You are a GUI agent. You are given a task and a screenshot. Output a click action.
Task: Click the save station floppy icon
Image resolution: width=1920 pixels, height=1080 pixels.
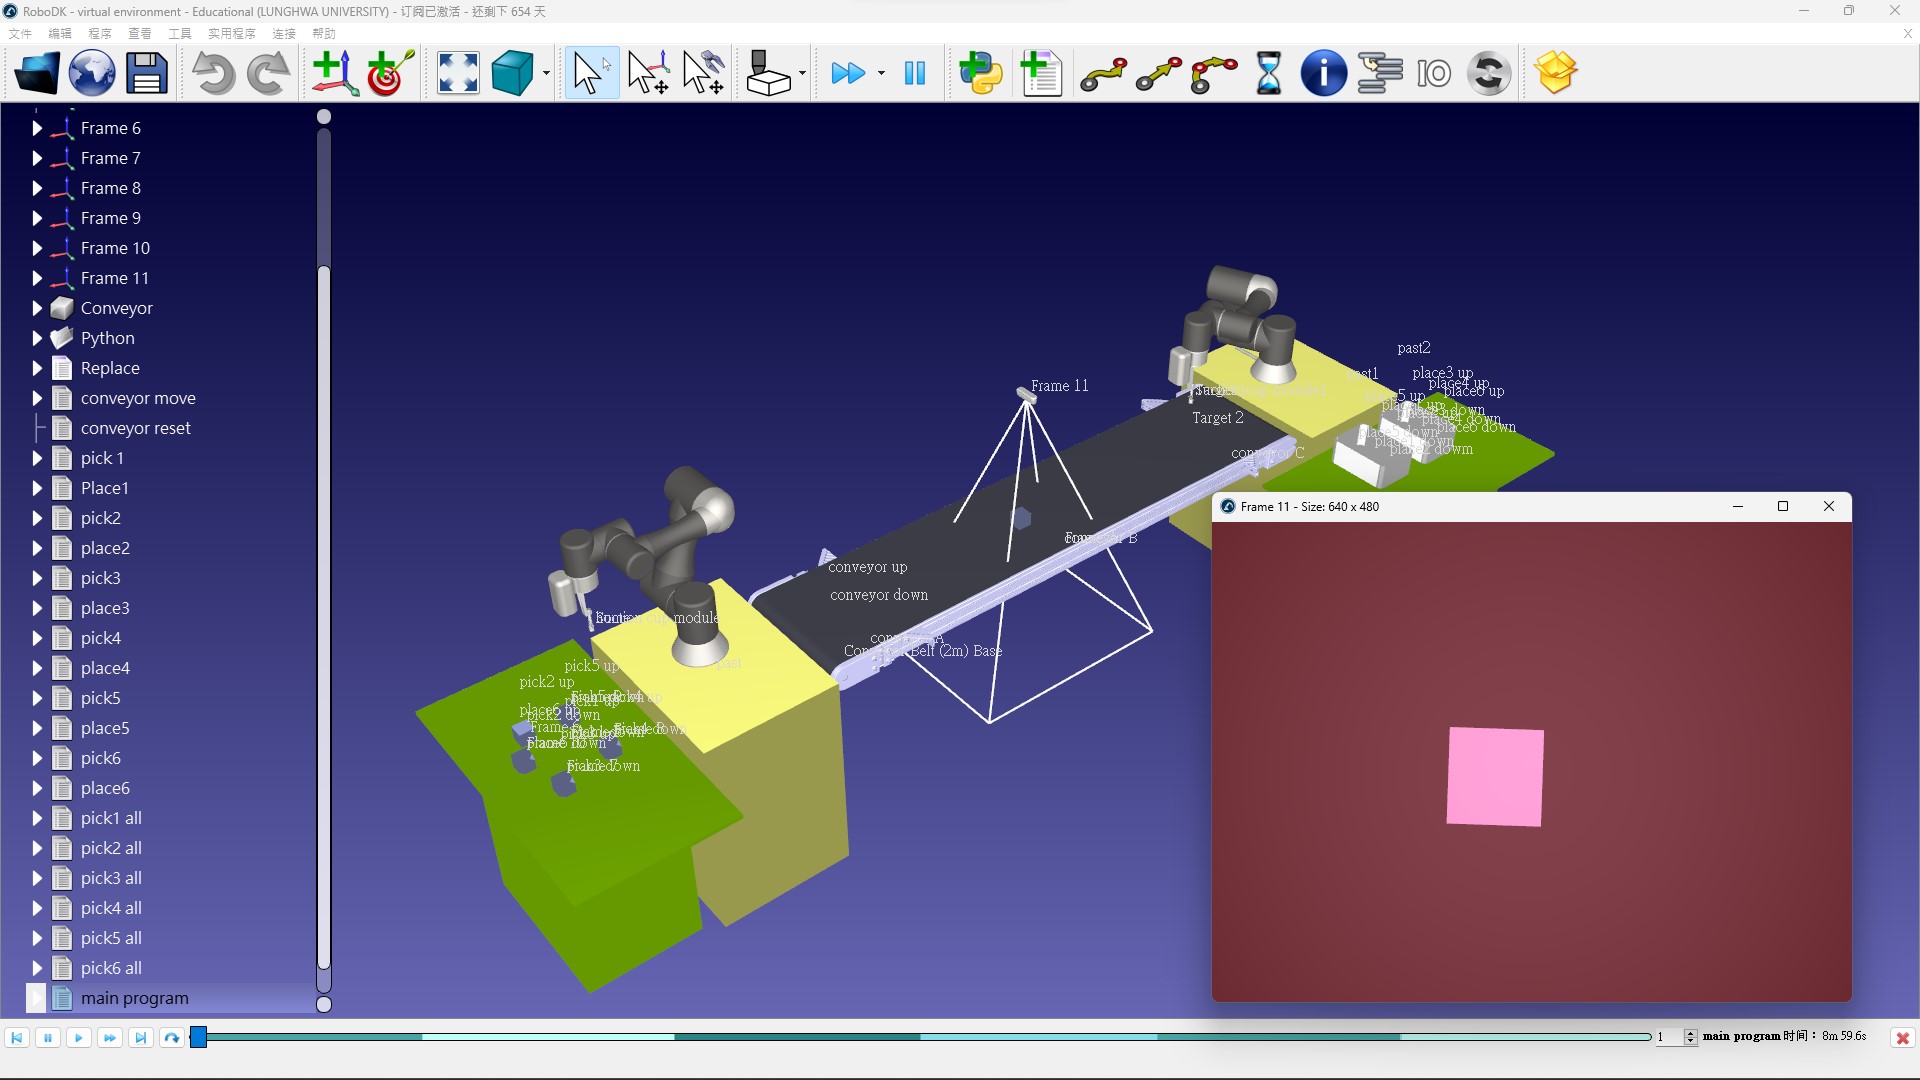click(x=146, y=73)
